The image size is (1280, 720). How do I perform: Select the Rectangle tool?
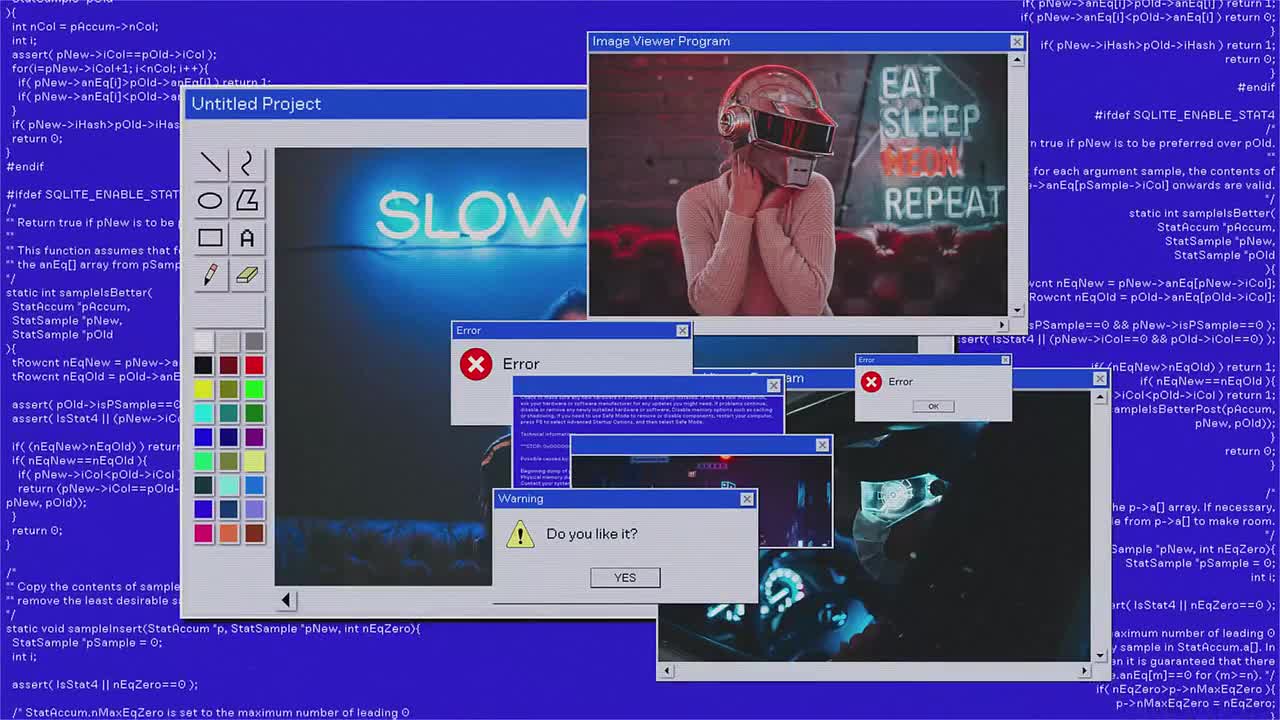(210, 237)
